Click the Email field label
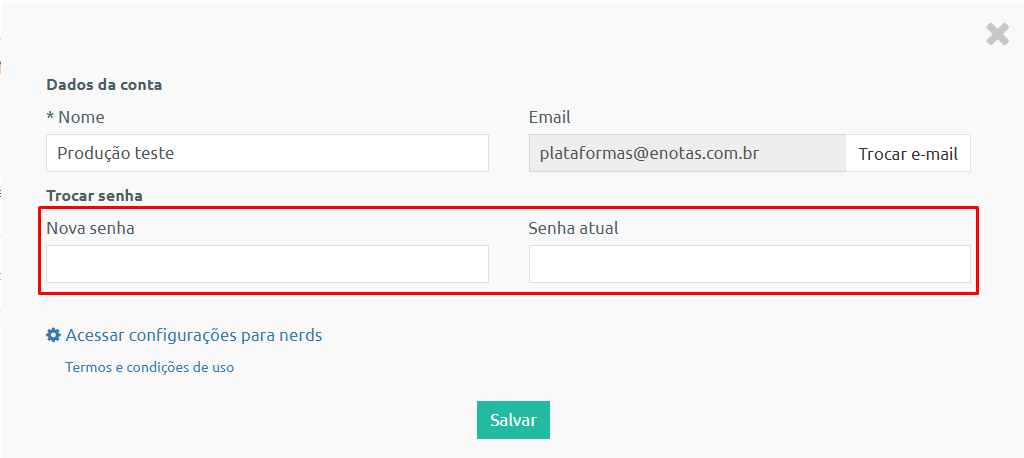The image size is (1024, 458). 550,118
